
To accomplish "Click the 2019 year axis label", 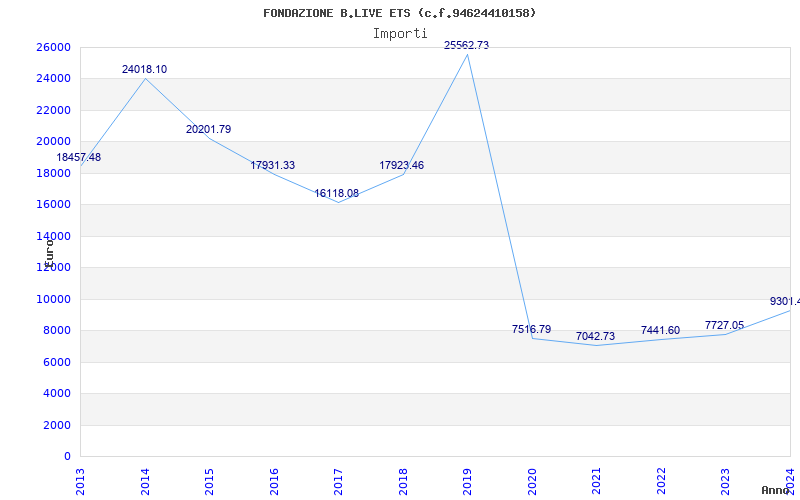I will (x=468, y=481).
